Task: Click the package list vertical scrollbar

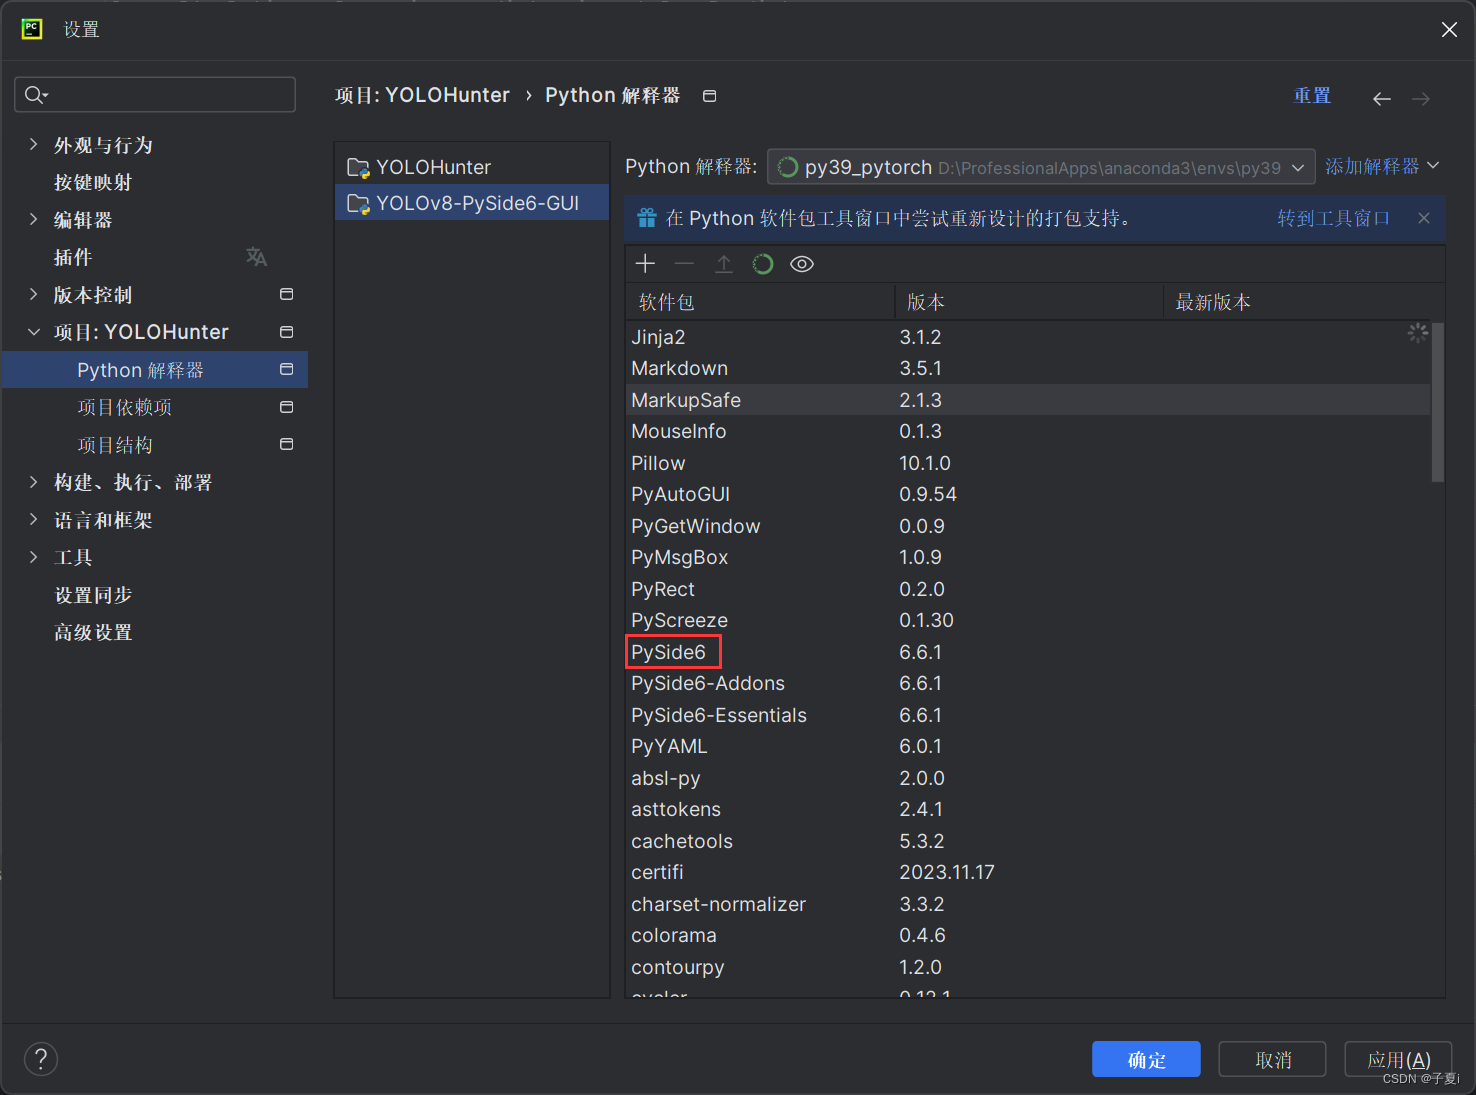Action: (x=1438, y=402)
